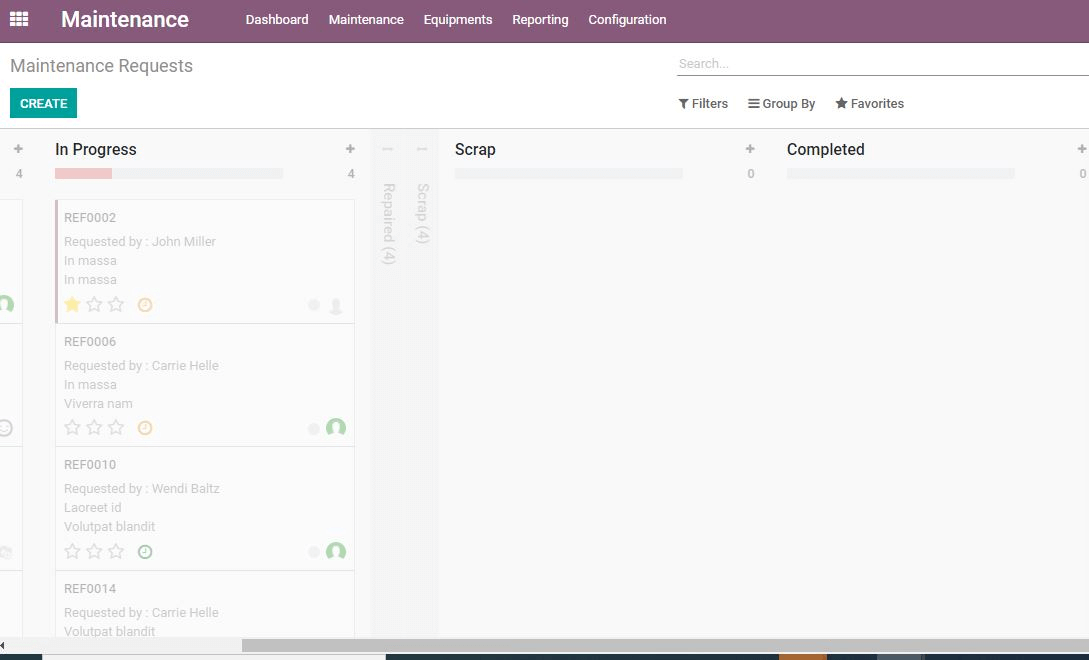1089x660 pixels.
Task: Click the horizontal scrollbar thumb
Action: click(665, 645)
